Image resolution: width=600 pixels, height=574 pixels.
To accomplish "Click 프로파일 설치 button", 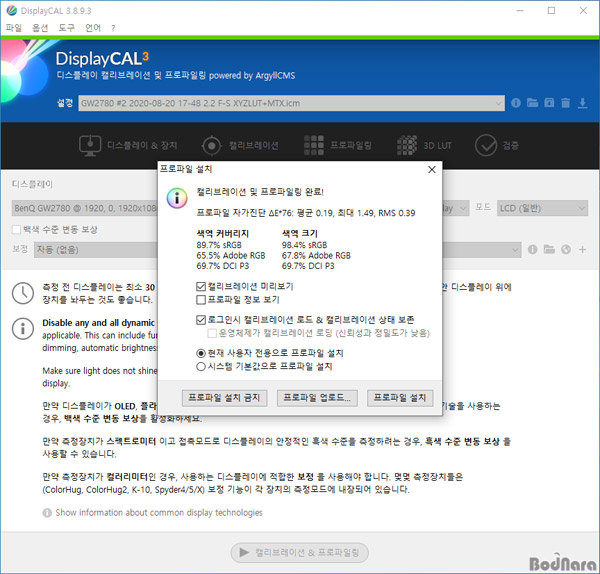I will click(x=400, y=398).
